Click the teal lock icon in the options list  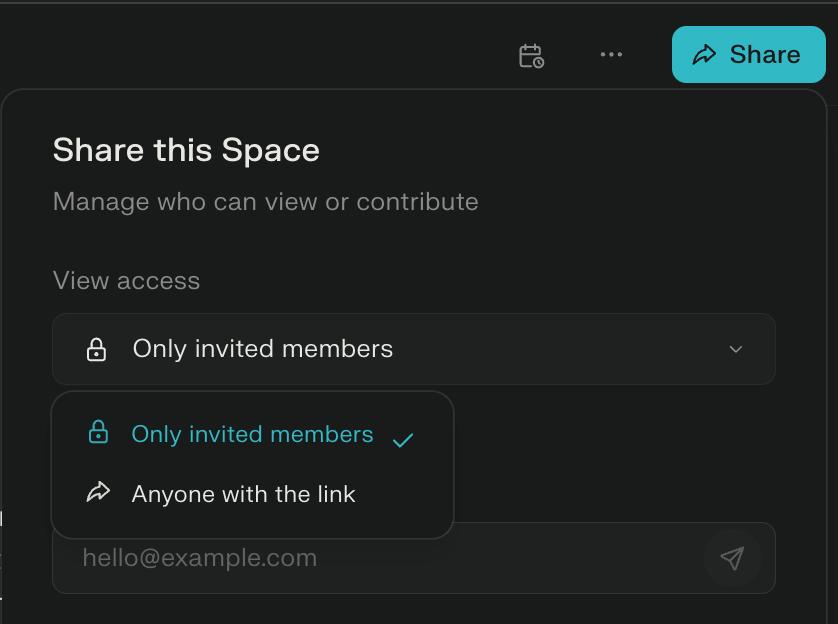pos(98,433)
